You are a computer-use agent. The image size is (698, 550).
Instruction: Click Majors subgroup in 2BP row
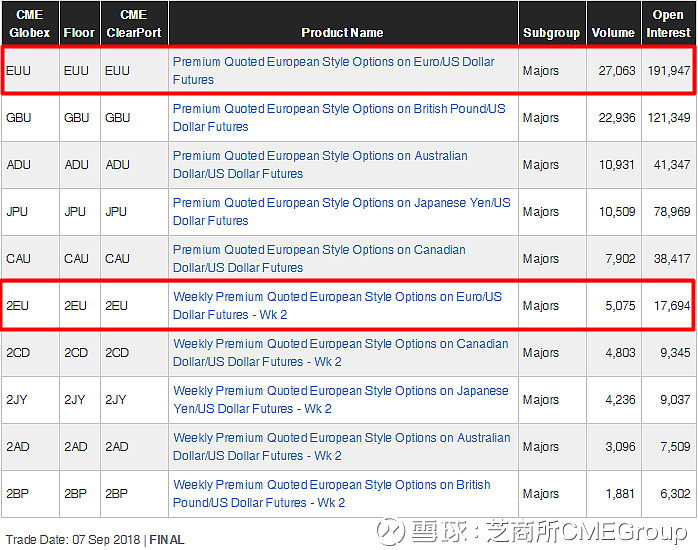(x=541, y=494)
